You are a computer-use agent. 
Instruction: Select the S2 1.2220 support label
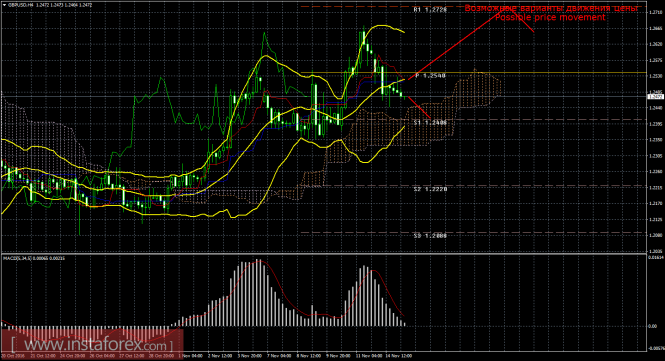click(x=430, y=189)
